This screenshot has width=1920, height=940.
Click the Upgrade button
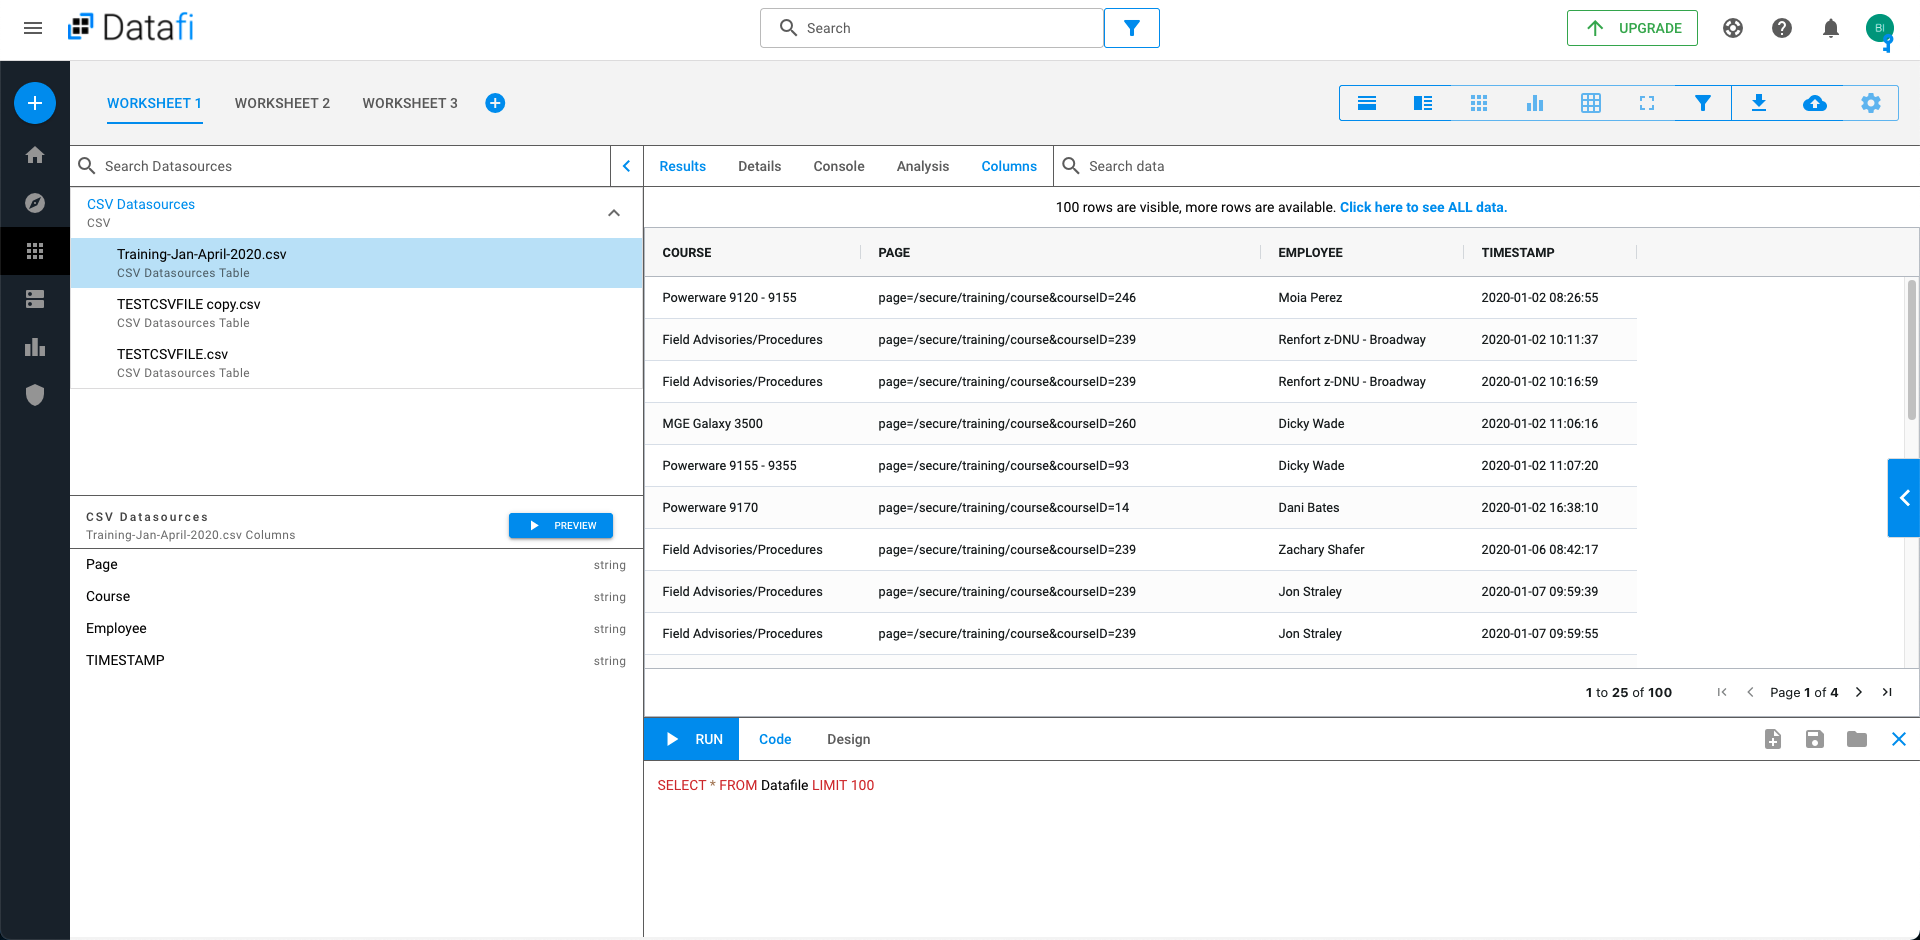1632,28
